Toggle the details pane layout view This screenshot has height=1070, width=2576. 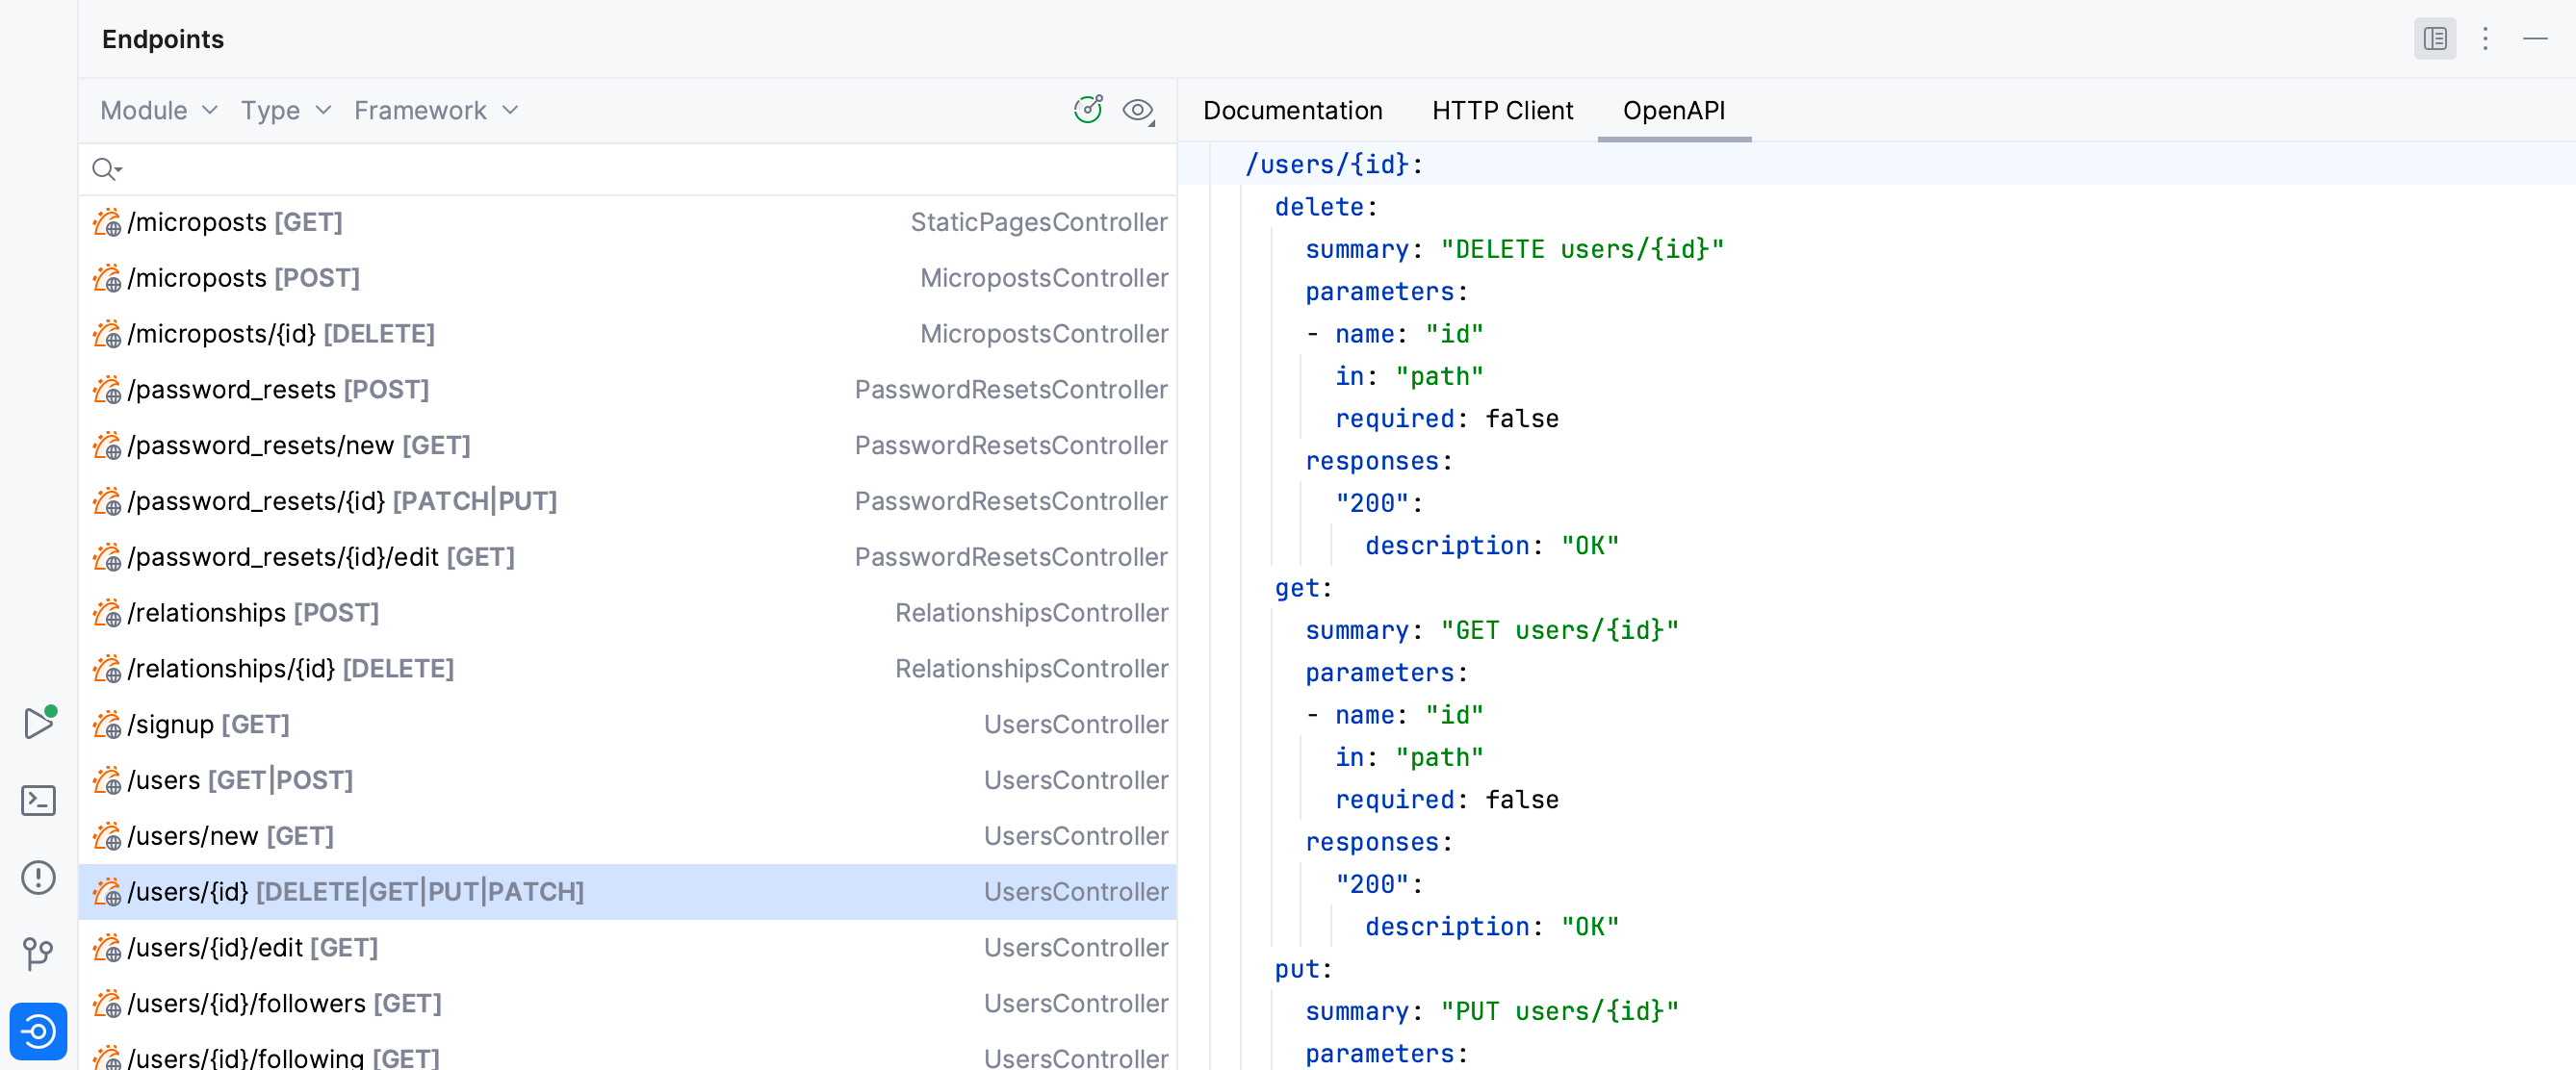2435,39
